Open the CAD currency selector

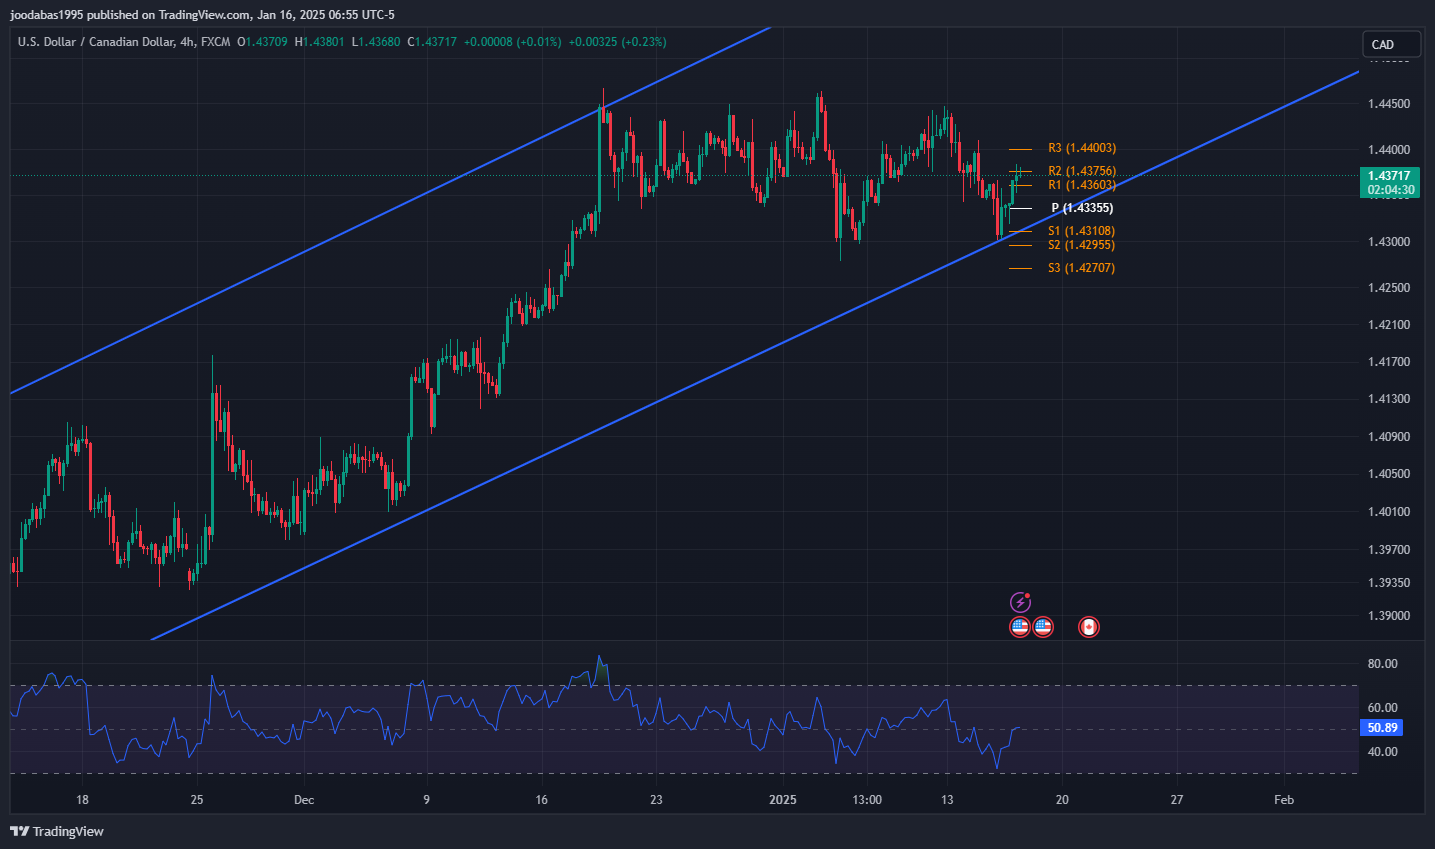[1391, 44]
